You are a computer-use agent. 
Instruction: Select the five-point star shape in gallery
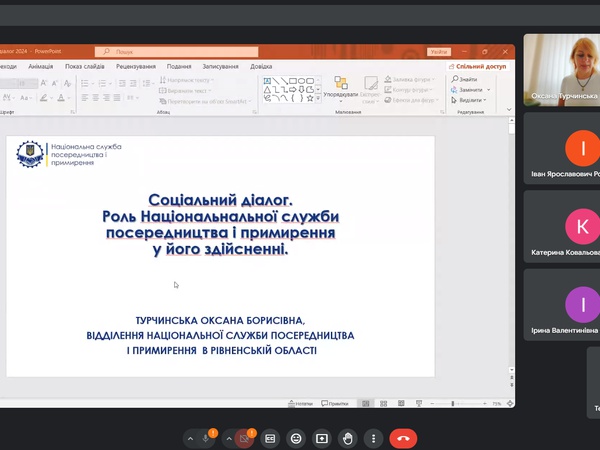[x=310, y=98]
